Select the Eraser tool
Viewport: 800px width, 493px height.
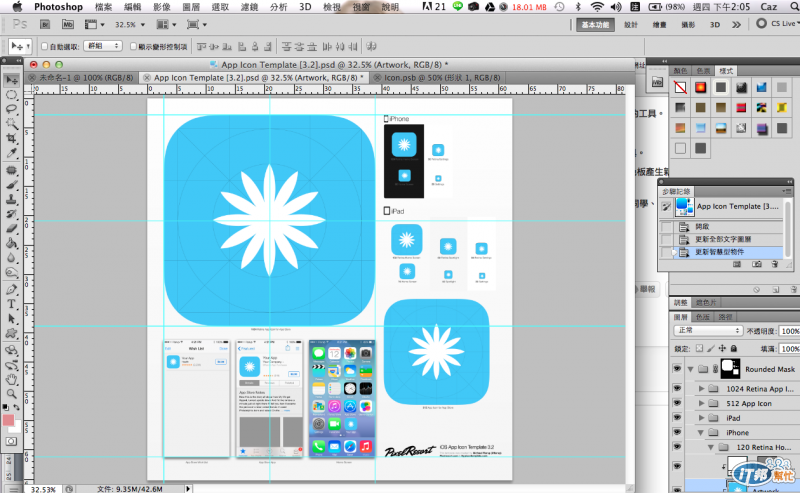coord(11,228)
